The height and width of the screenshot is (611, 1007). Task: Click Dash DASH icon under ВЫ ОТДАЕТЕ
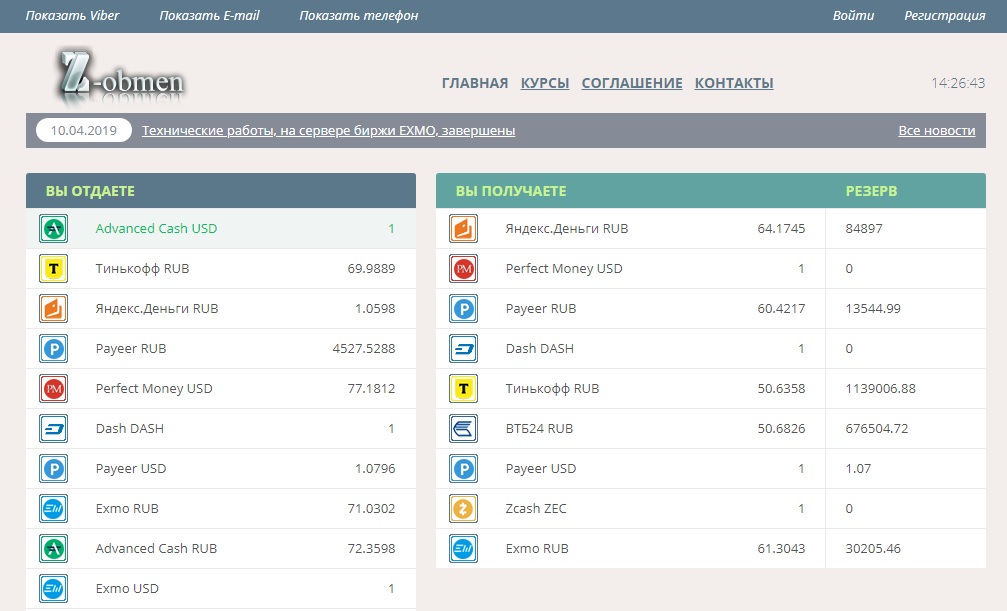[53, 429]
